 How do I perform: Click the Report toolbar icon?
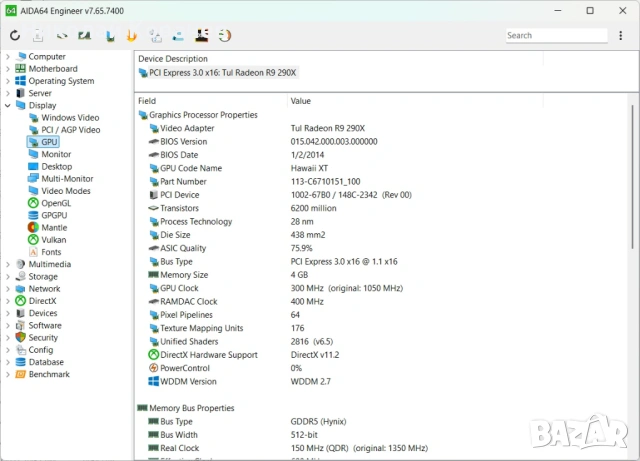(37, 36)
